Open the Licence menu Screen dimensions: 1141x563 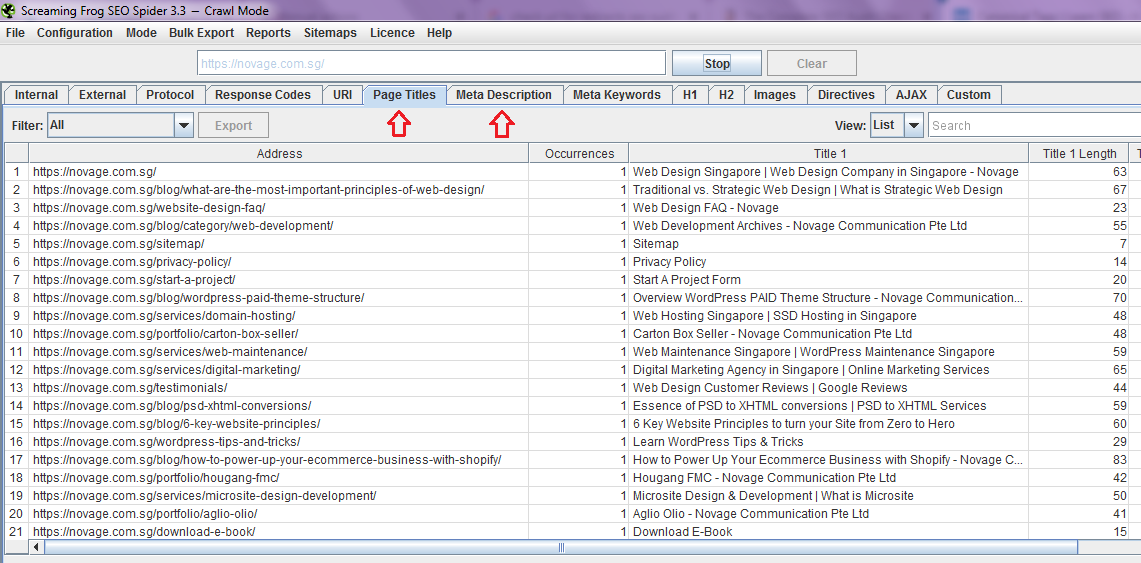coord(392,33)
